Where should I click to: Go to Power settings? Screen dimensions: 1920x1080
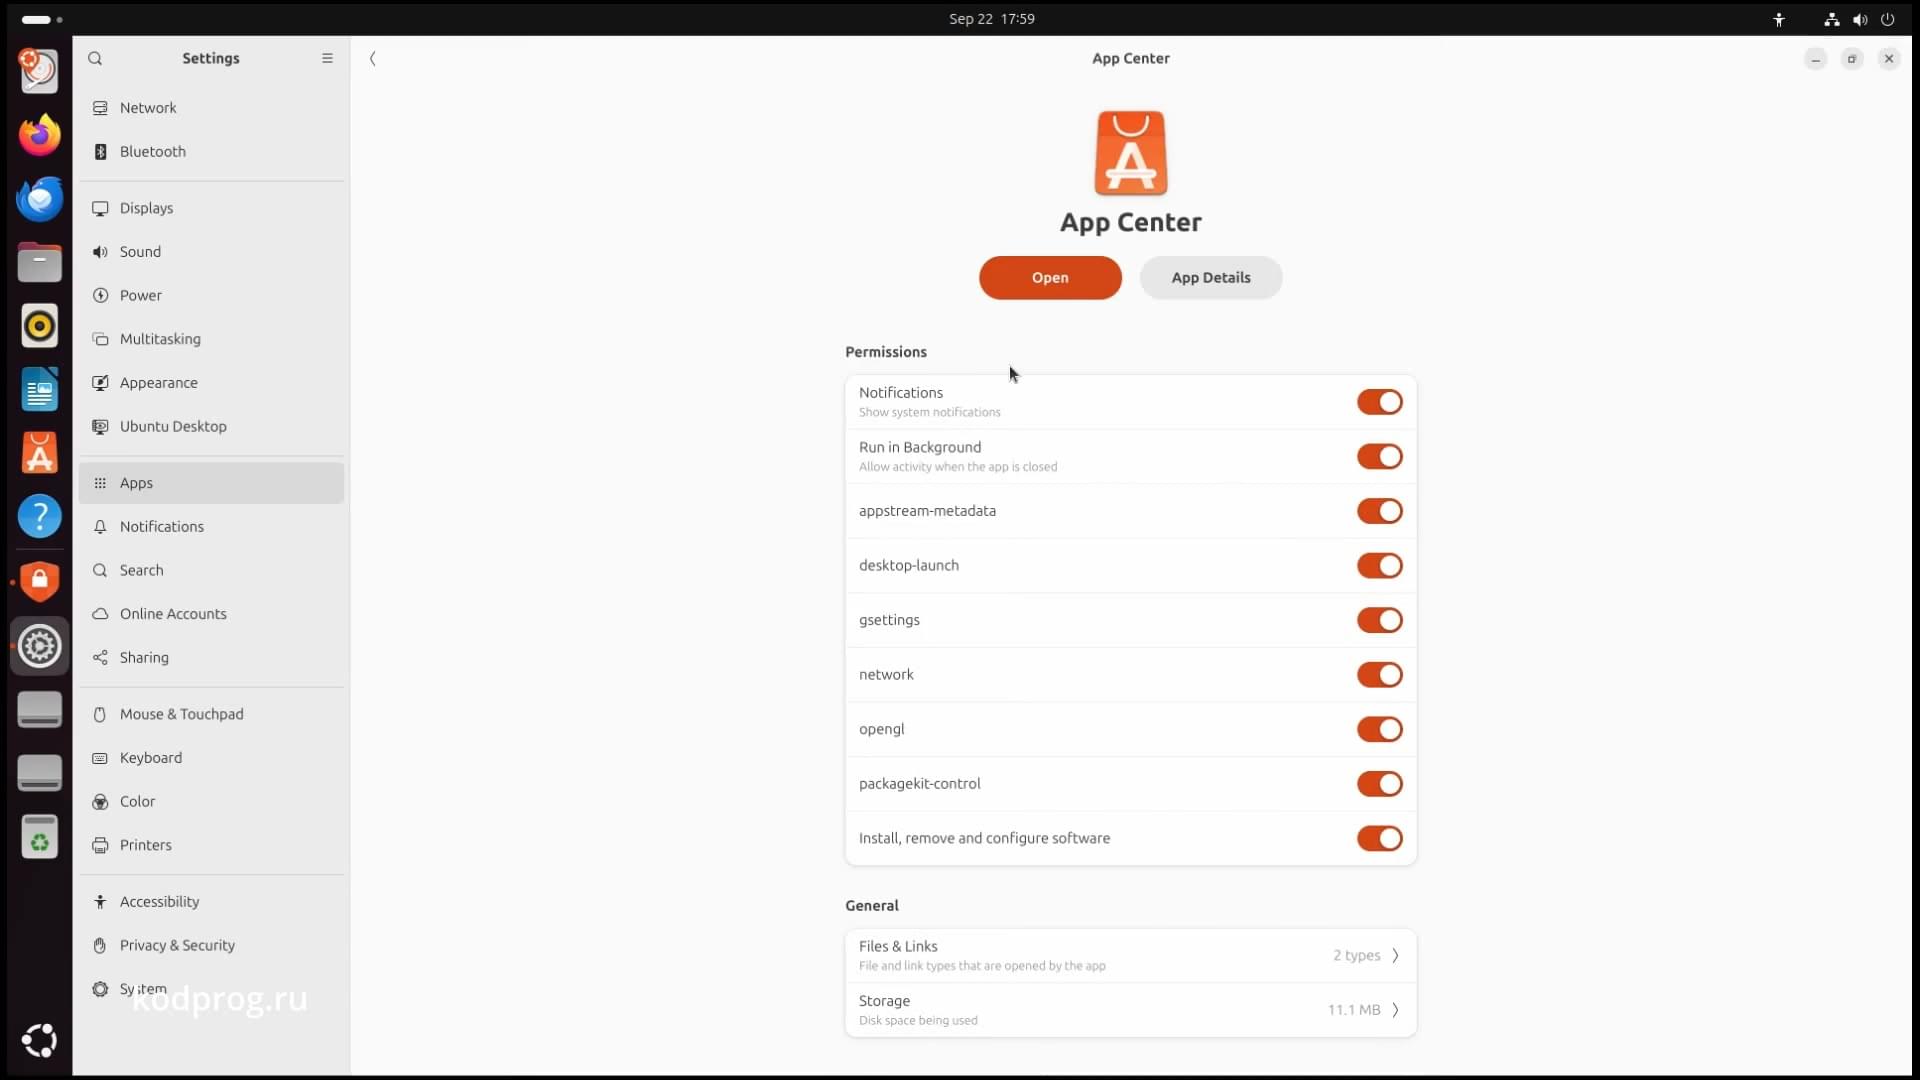click(211, 295)
